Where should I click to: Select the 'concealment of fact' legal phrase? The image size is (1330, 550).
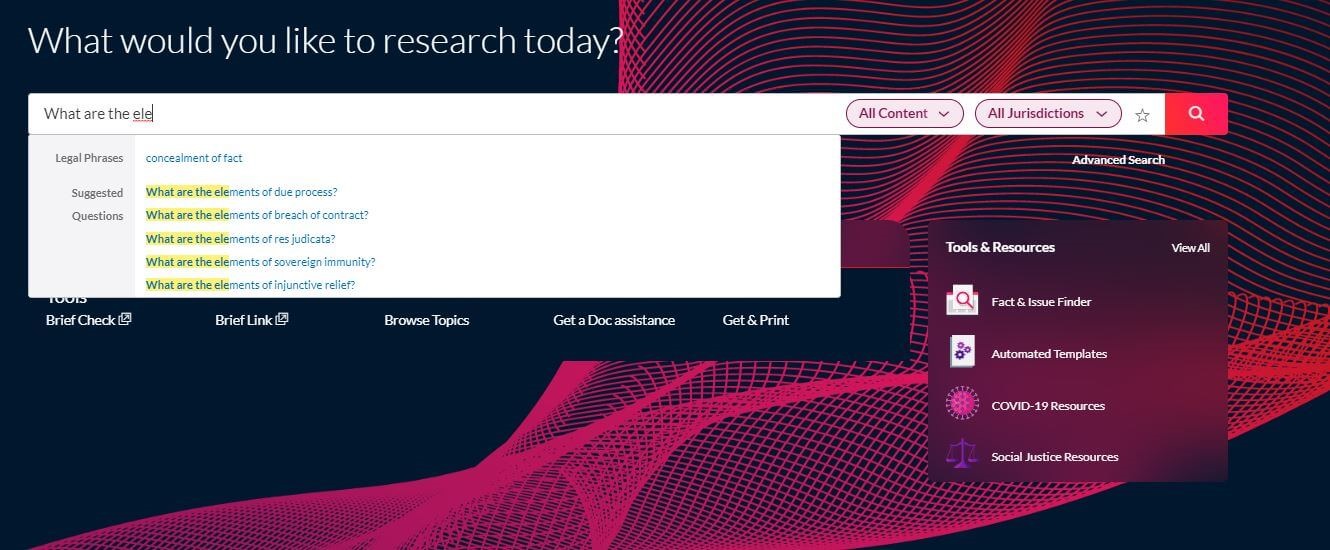click(194, 158)
